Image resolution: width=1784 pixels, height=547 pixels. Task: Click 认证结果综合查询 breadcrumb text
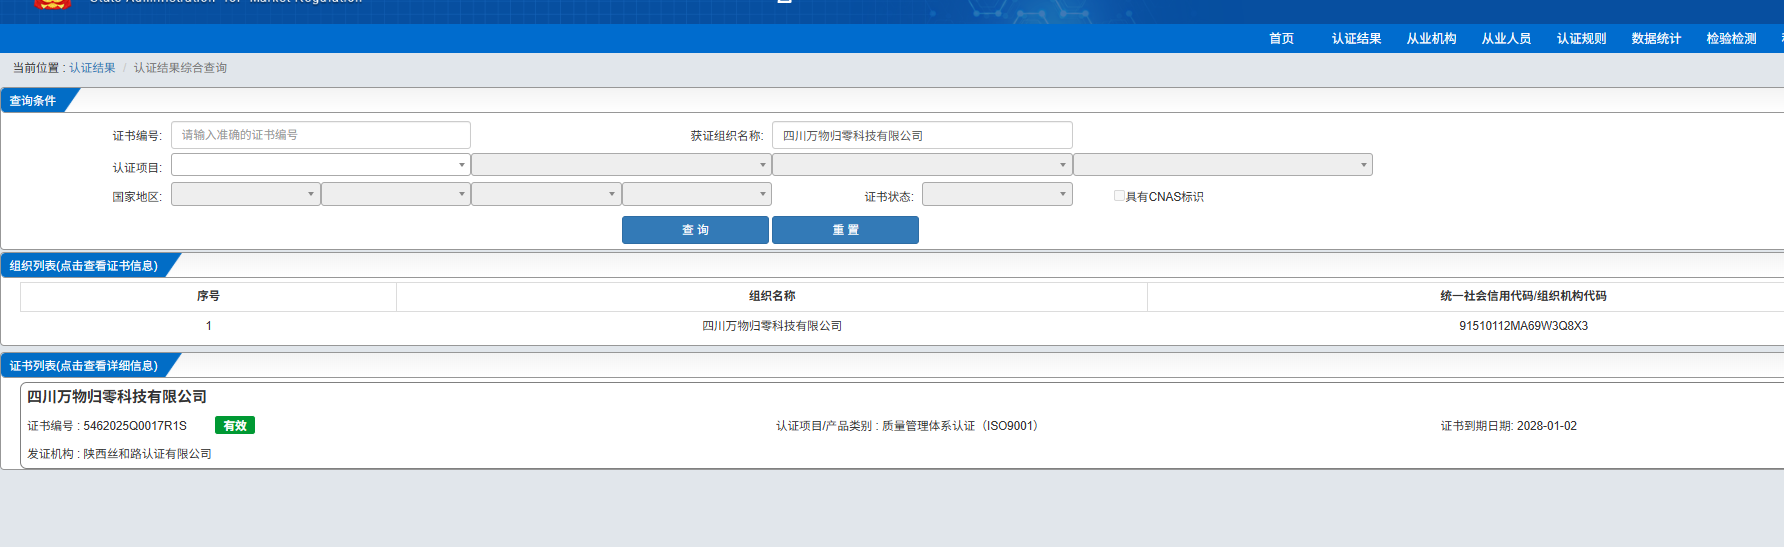pos(180,68)
